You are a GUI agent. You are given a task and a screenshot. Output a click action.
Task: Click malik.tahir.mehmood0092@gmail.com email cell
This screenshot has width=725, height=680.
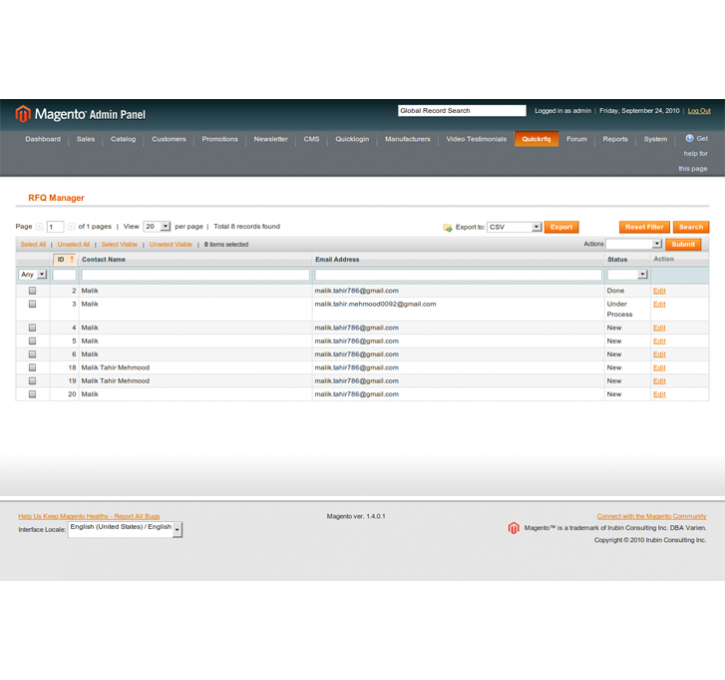tap(375, 304)
